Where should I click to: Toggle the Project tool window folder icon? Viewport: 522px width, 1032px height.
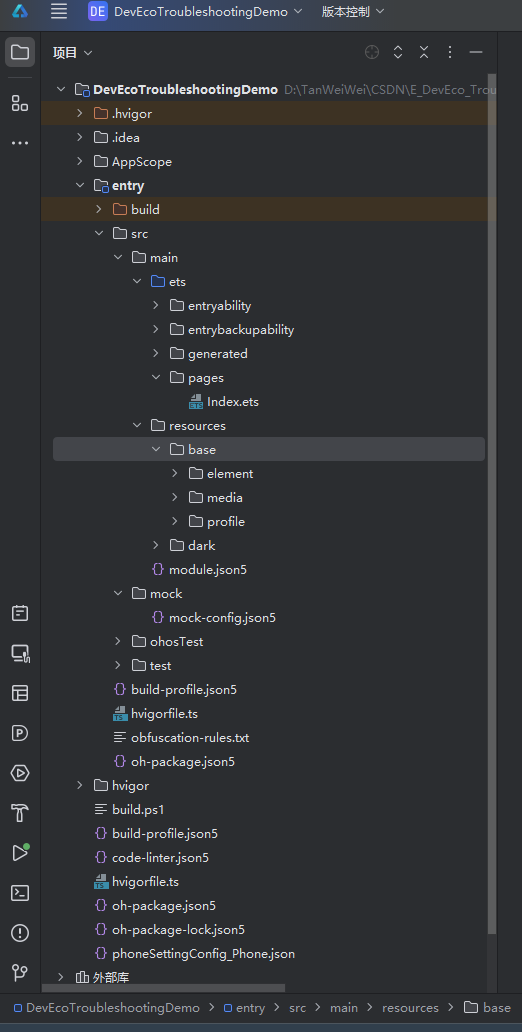20,52
